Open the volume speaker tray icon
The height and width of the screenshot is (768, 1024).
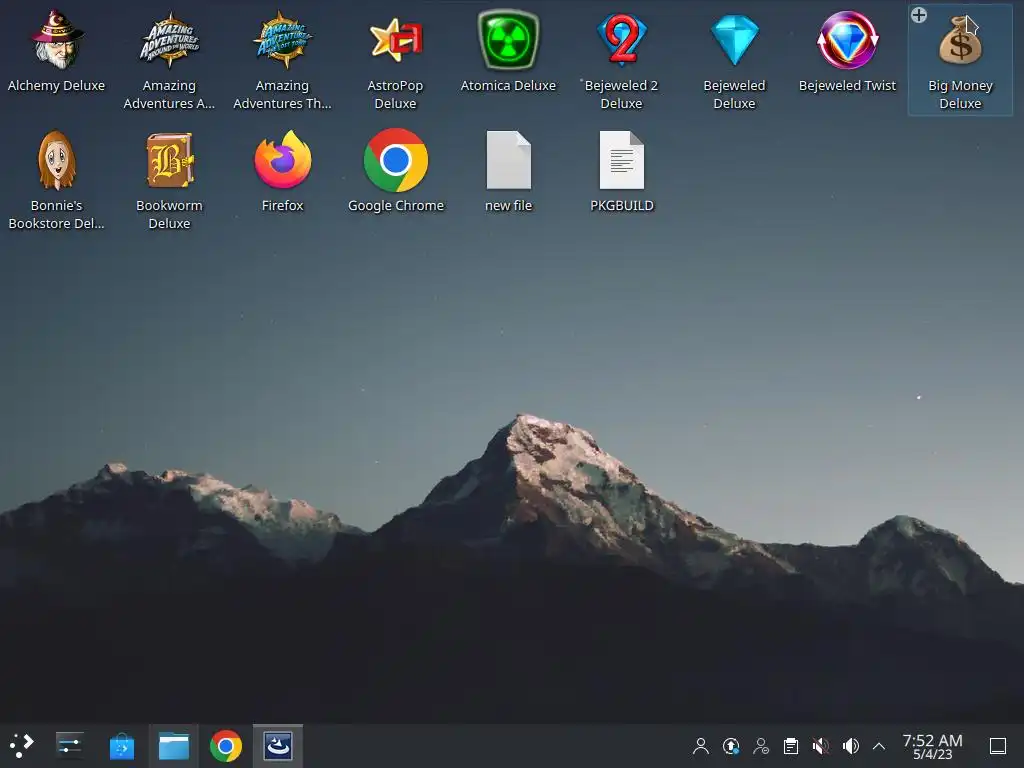[851, 746]
